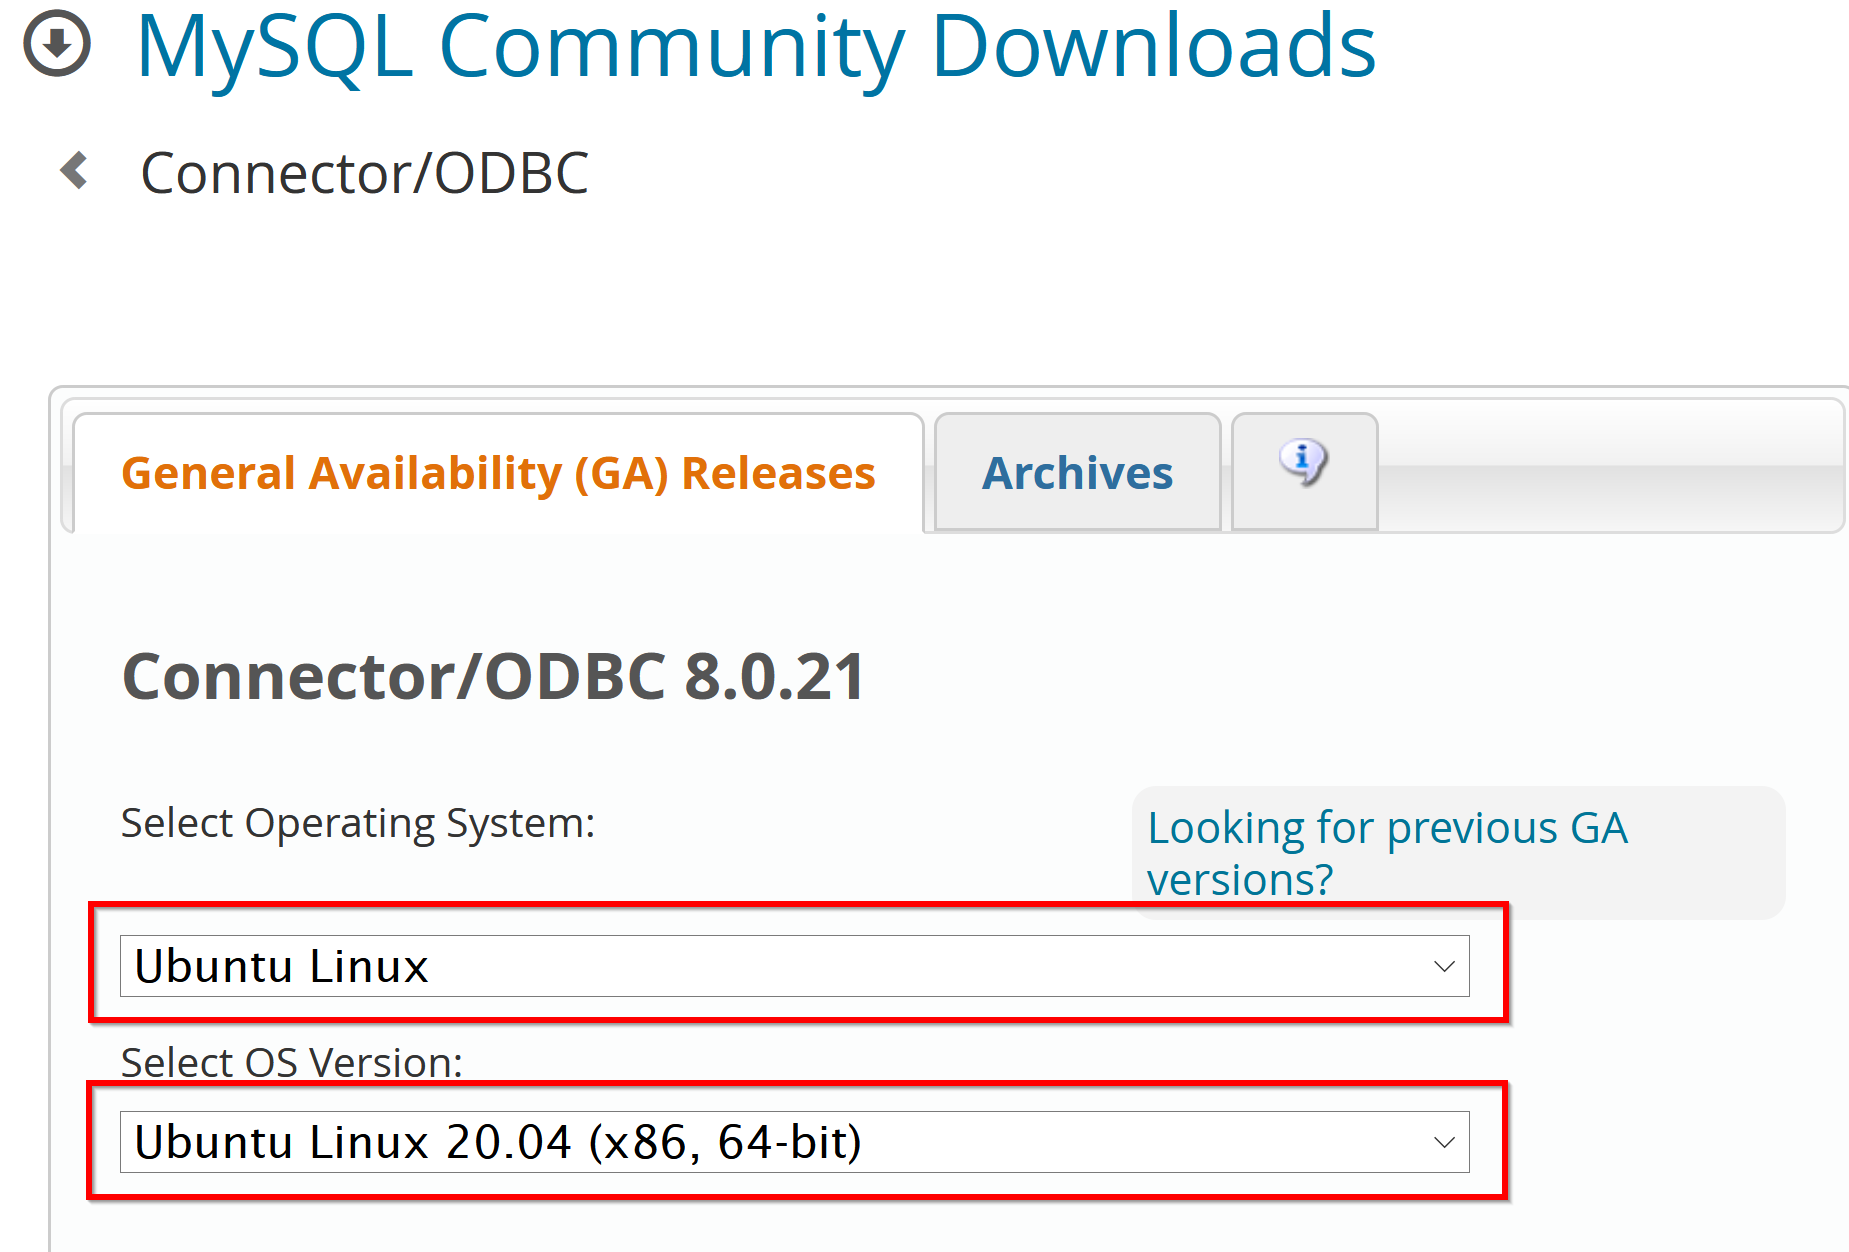1849x1252 pixels.
Task: Open the info speech-bubble tab
Action: (1304, 470)
